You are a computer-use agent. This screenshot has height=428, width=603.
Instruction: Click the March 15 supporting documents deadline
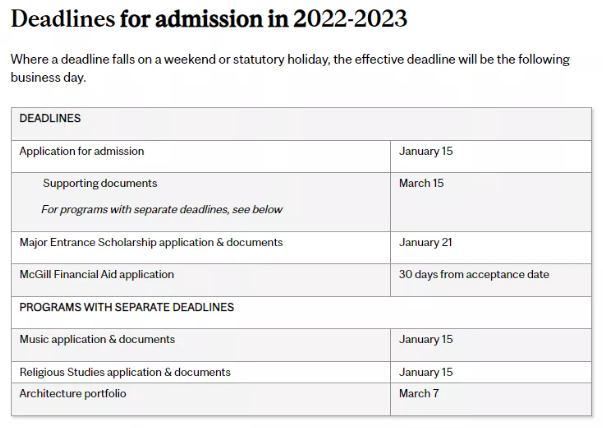pyautogui.click(x=421, y=183)
